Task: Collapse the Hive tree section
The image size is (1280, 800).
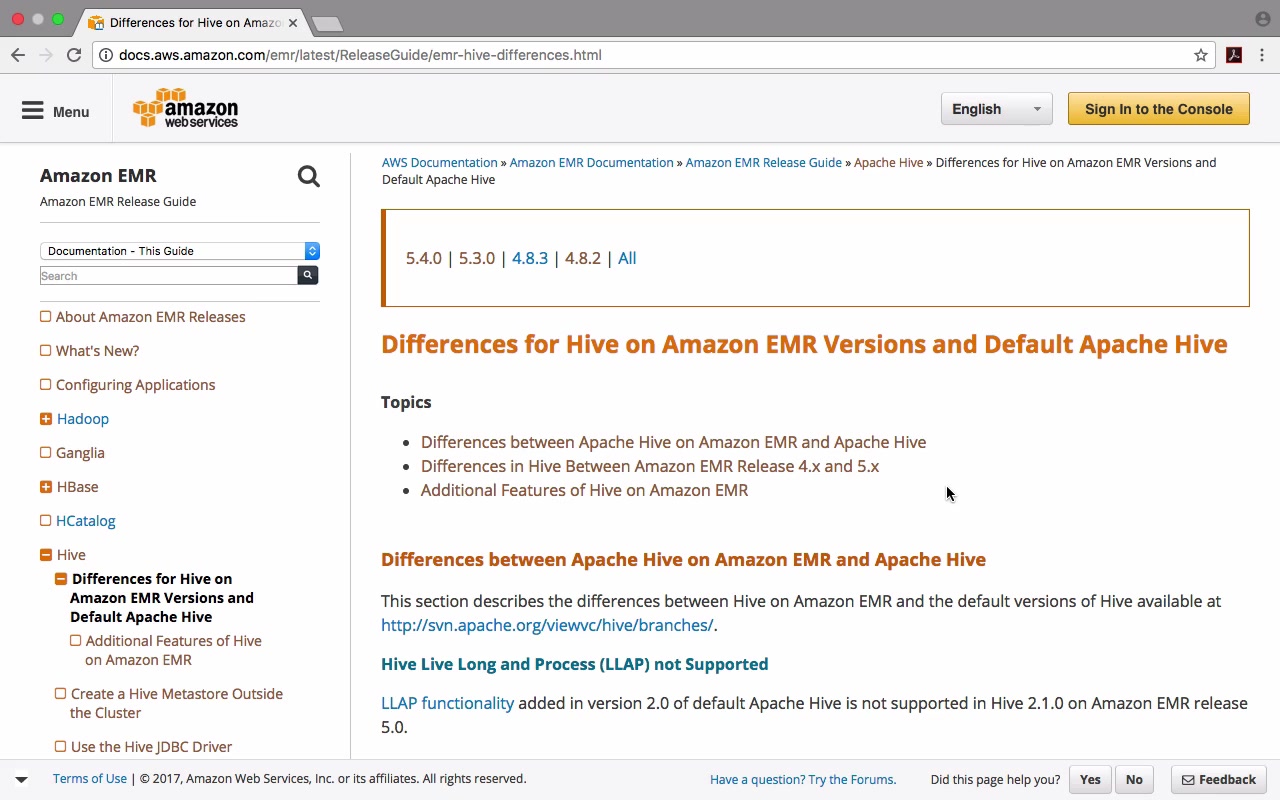Action: pos(46,555)
